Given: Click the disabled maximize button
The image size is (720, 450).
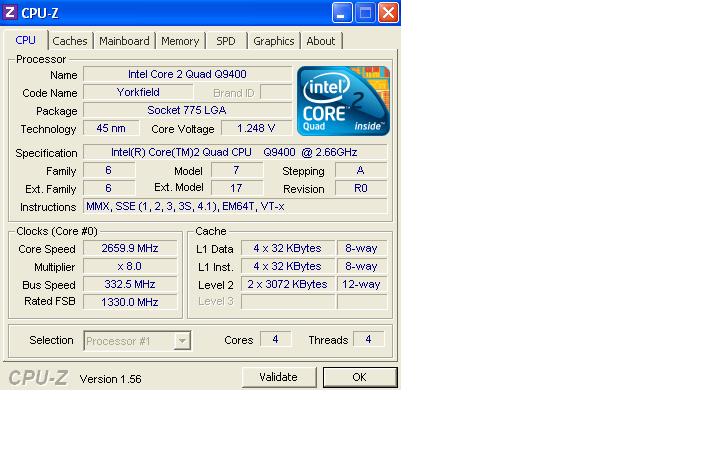Looking at the screenshot, I should coord(365,12).
